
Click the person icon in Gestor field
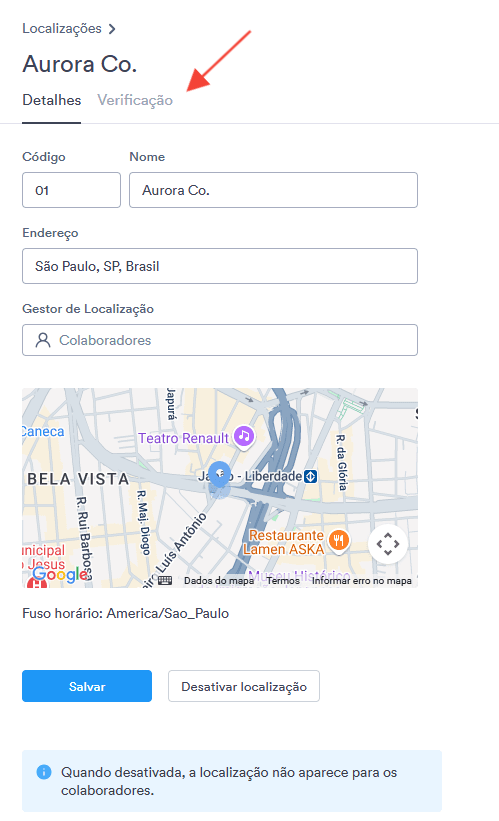(43, 340)
